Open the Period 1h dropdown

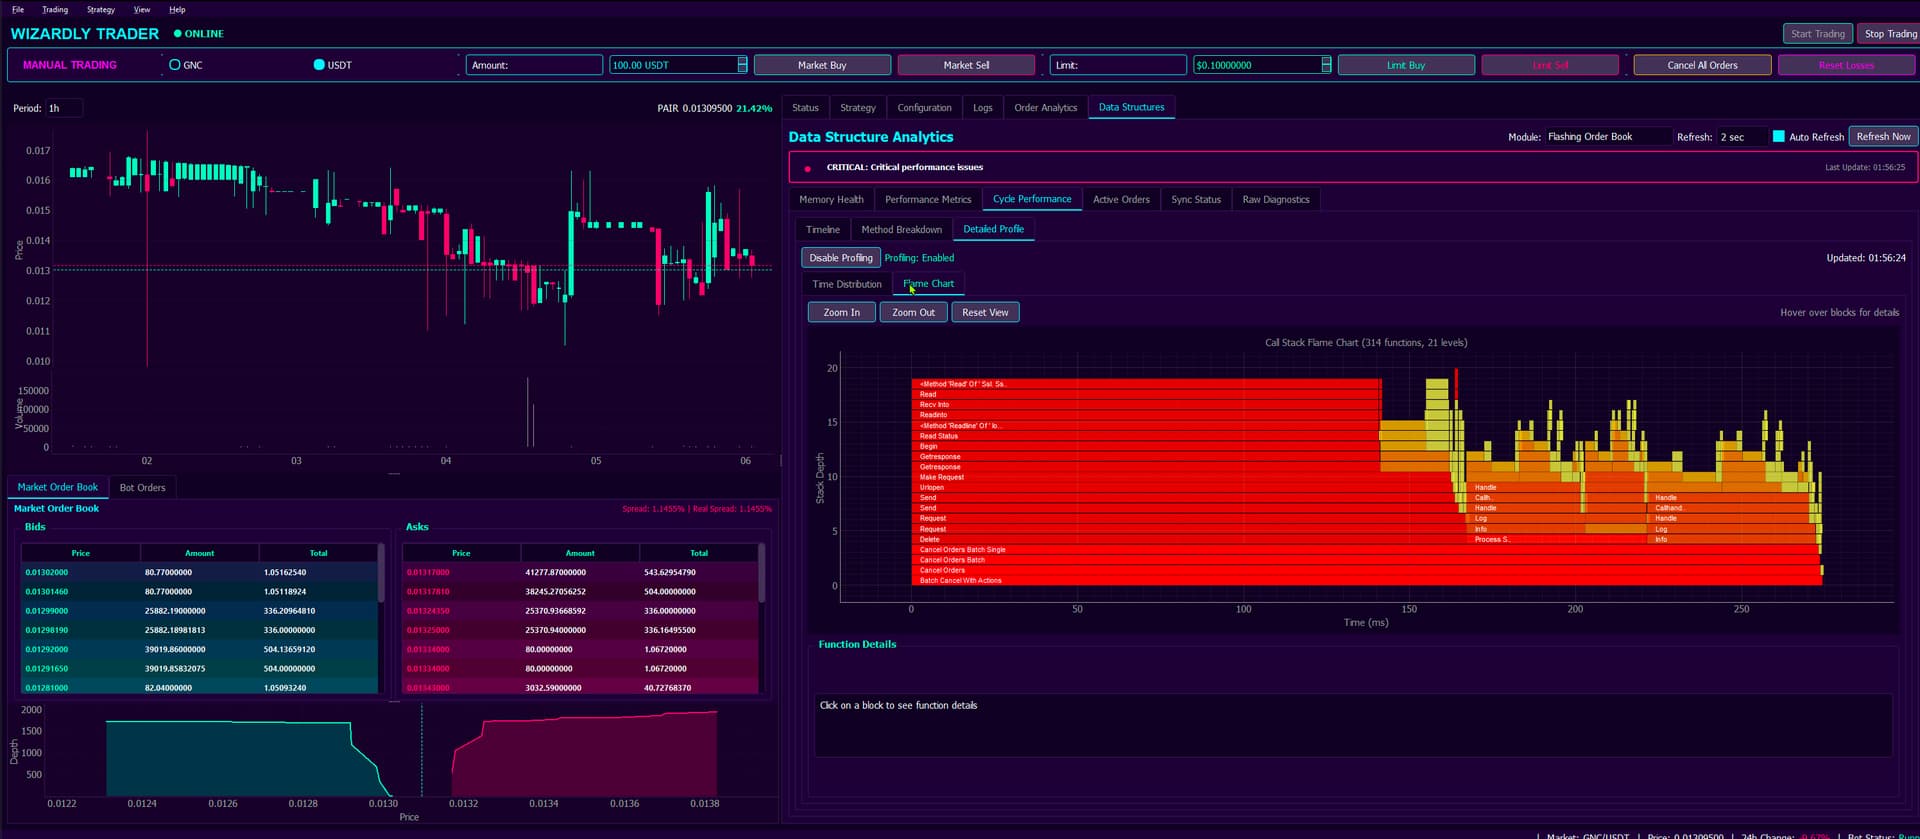pyautogui.click(x=63, y=108)
